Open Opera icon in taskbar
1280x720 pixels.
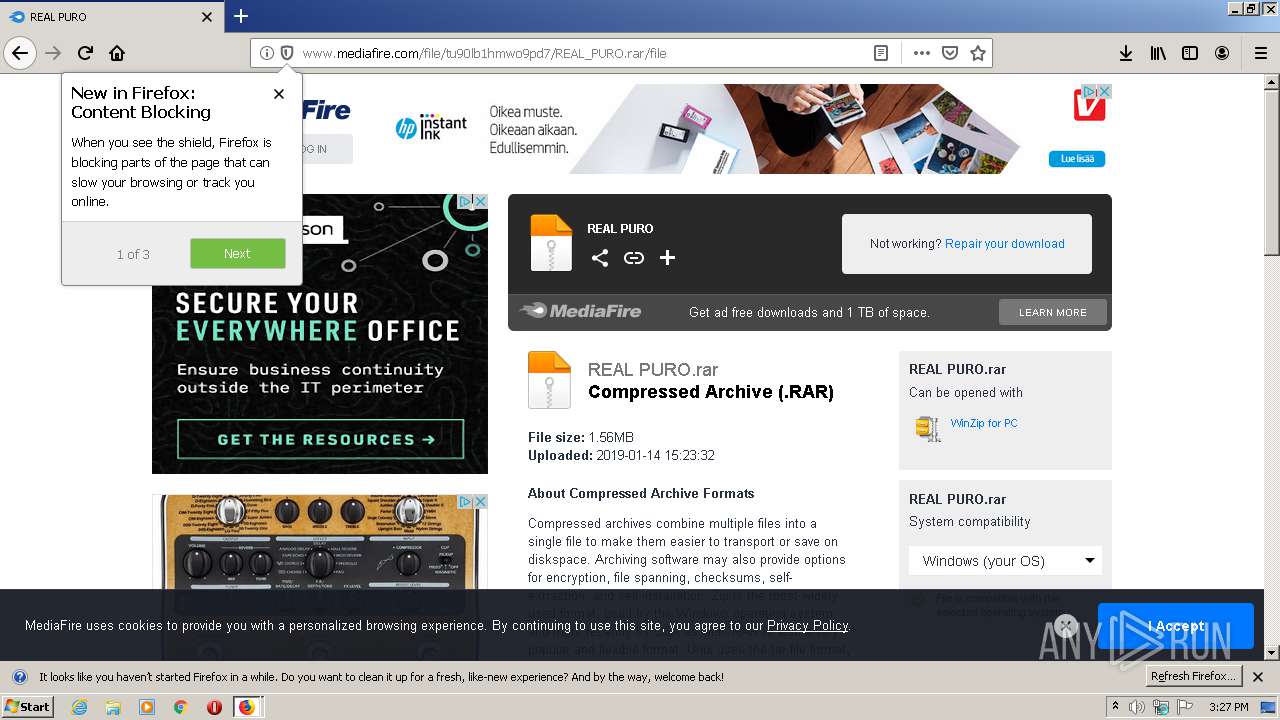point(214,707)
